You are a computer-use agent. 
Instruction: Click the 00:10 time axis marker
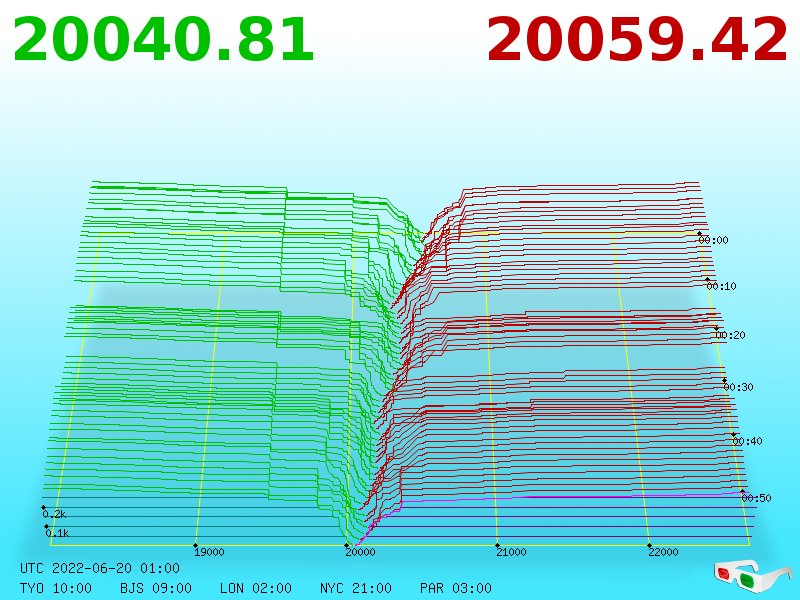(722, 286)
